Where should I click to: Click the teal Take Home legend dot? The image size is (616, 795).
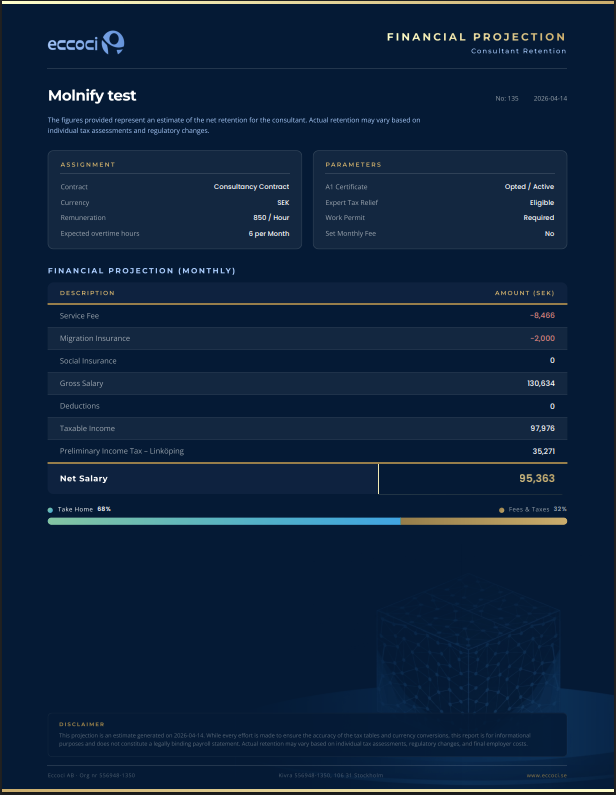[50, 510]
